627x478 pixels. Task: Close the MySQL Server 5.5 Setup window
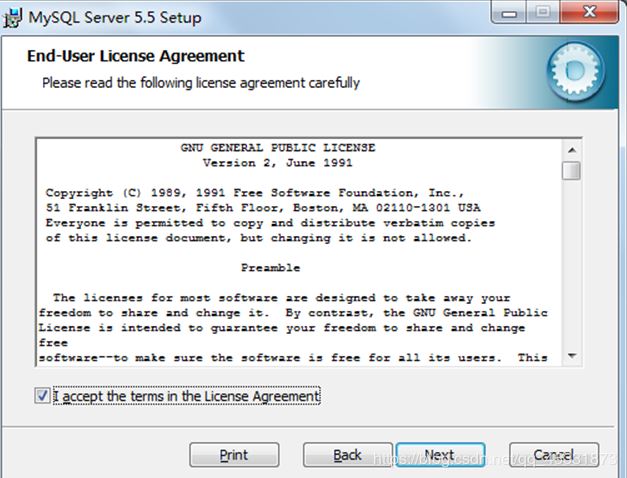coord(589,12)
